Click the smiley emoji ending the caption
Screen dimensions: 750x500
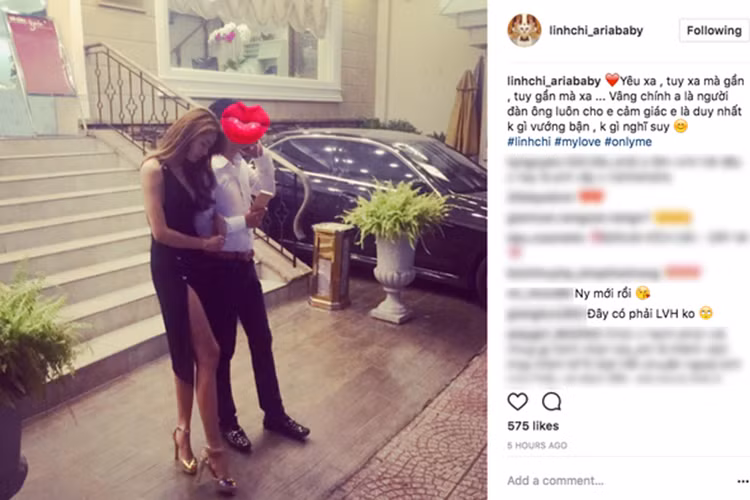(680, 126)
